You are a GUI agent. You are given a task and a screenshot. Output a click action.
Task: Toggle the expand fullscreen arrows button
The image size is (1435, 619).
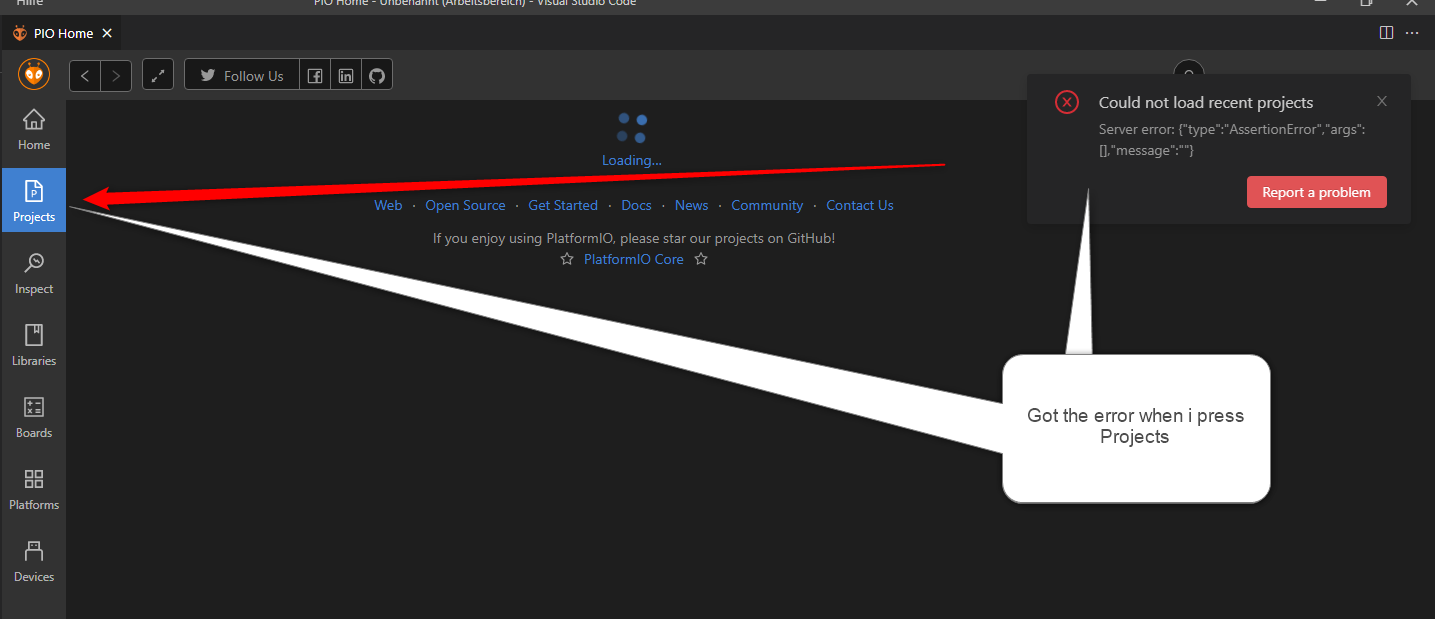[158, 75]
